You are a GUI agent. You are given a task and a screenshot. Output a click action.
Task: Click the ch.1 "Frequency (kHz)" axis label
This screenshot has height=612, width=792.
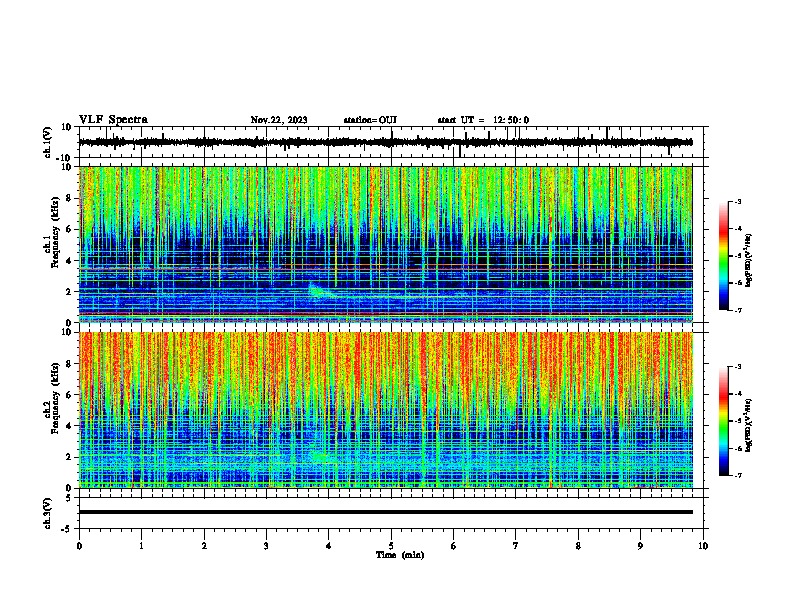[x=55, y=232]
